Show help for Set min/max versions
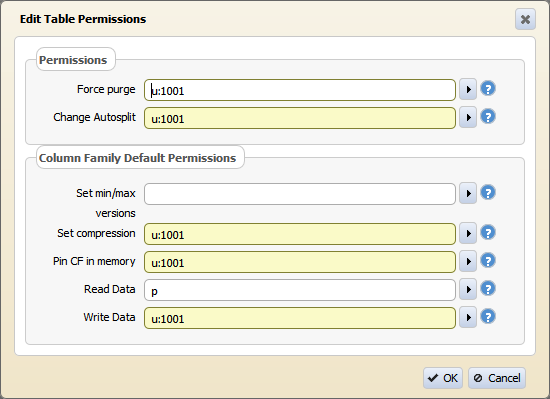Image resolution: width=550 pixels, height=399 pixels. 488,192
